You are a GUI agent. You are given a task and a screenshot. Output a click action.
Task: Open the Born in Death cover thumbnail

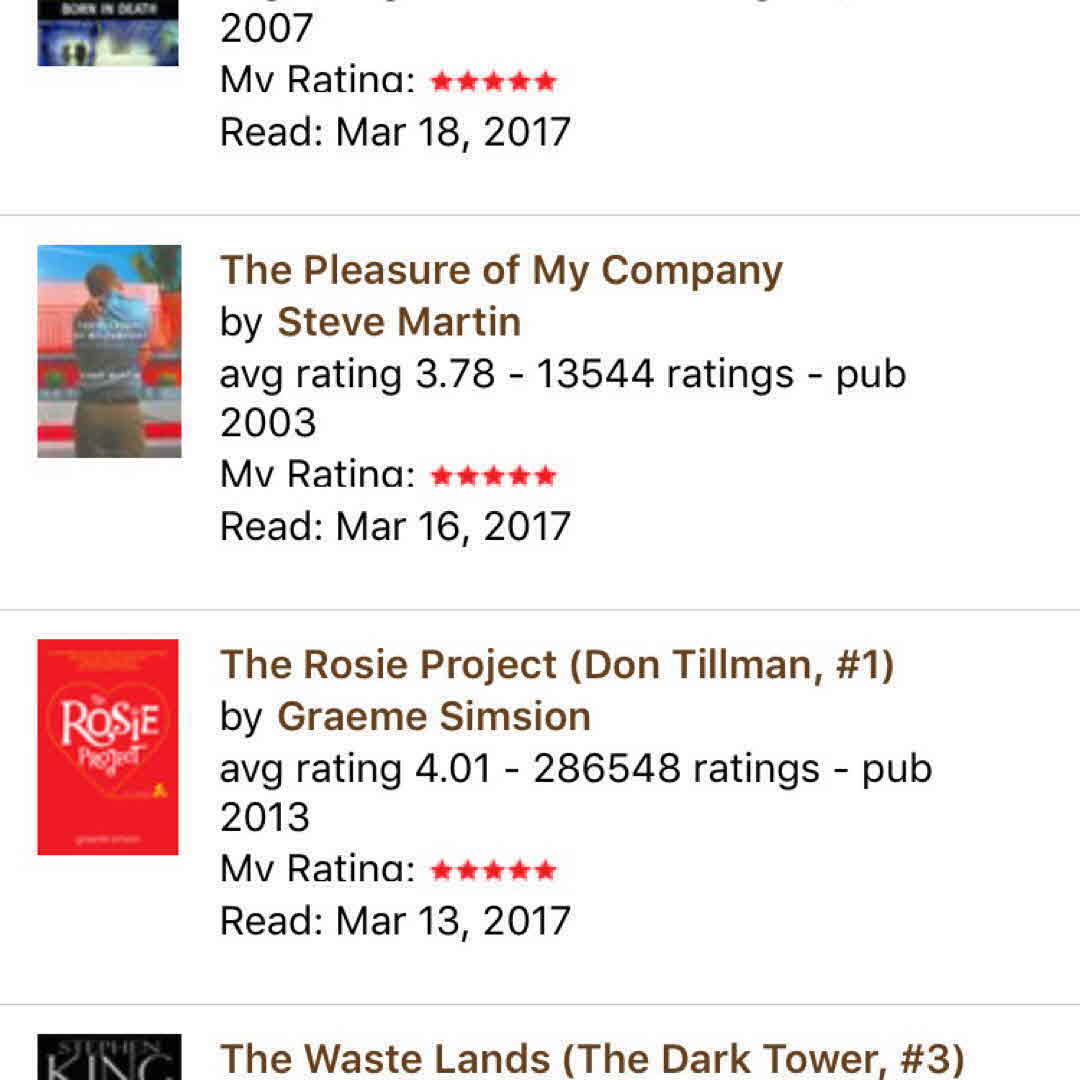tap(108, 33)
